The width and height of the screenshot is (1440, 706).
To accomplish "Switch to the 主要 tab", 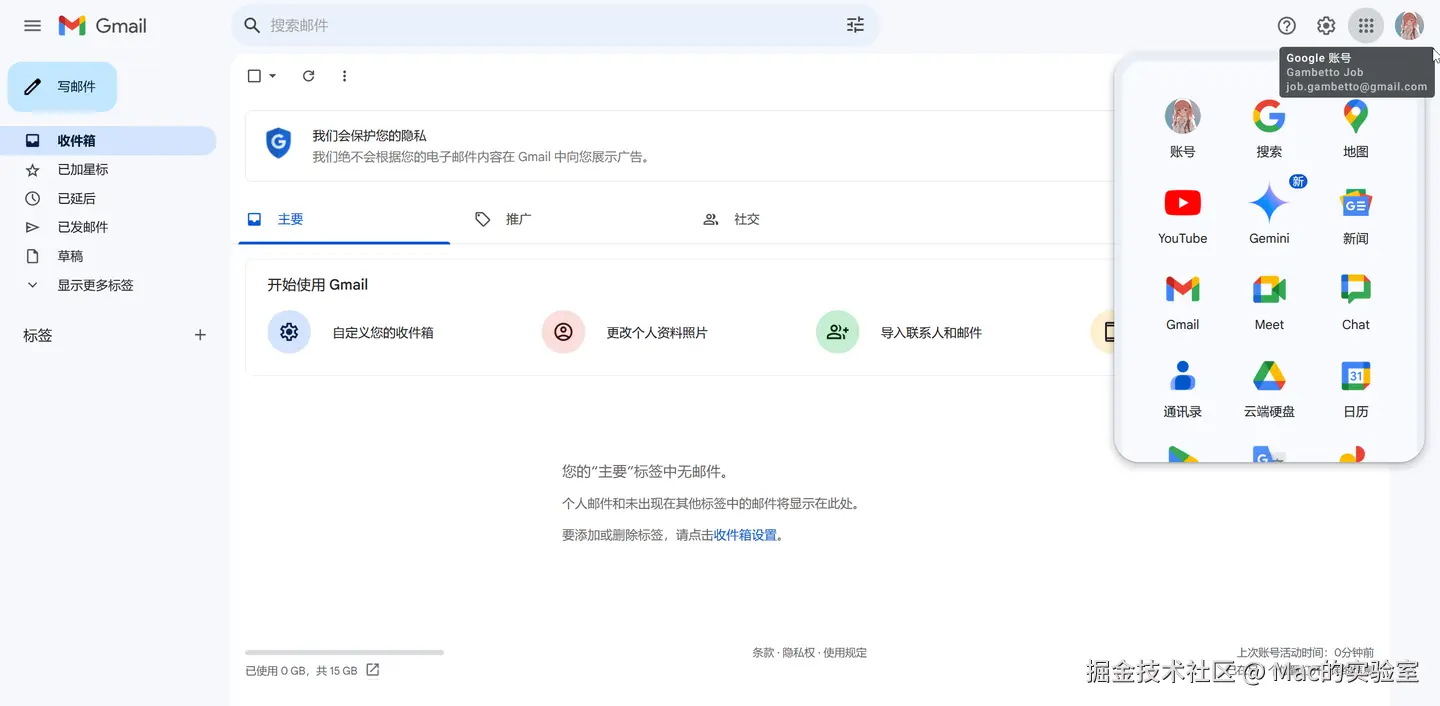I will tap(344, 219).
